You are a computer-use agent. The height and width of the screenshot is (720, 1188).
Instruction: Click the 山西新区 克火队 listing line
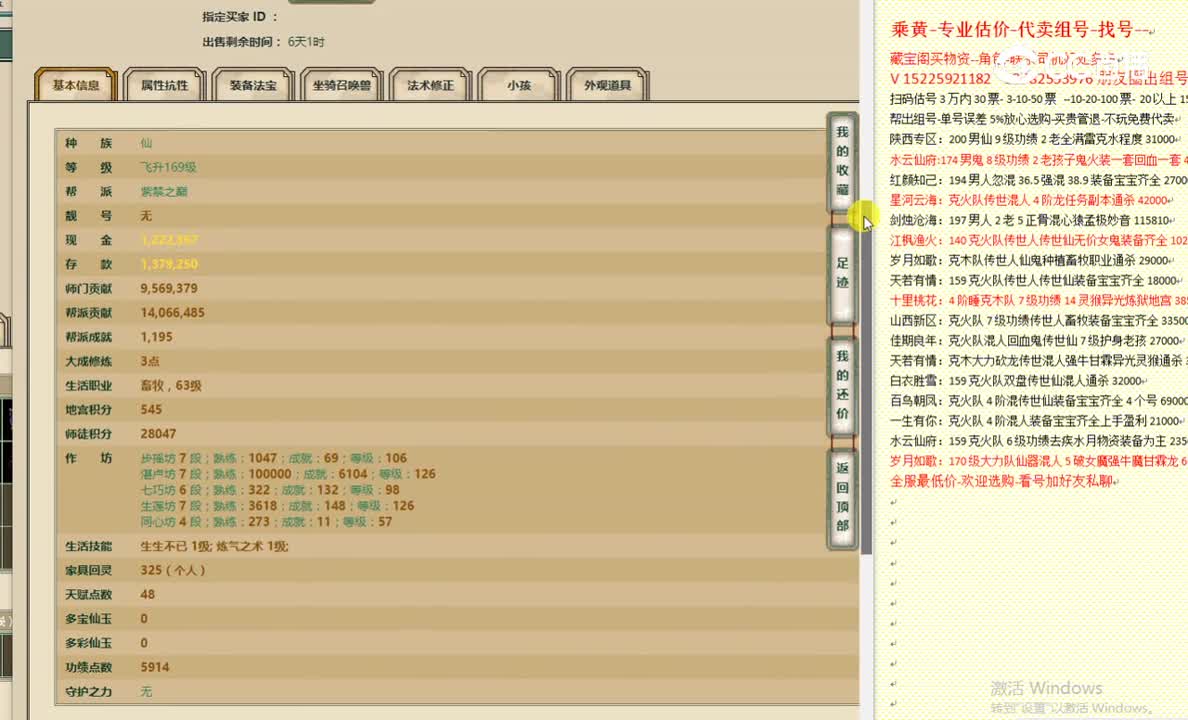click(x=1039, y=321)
